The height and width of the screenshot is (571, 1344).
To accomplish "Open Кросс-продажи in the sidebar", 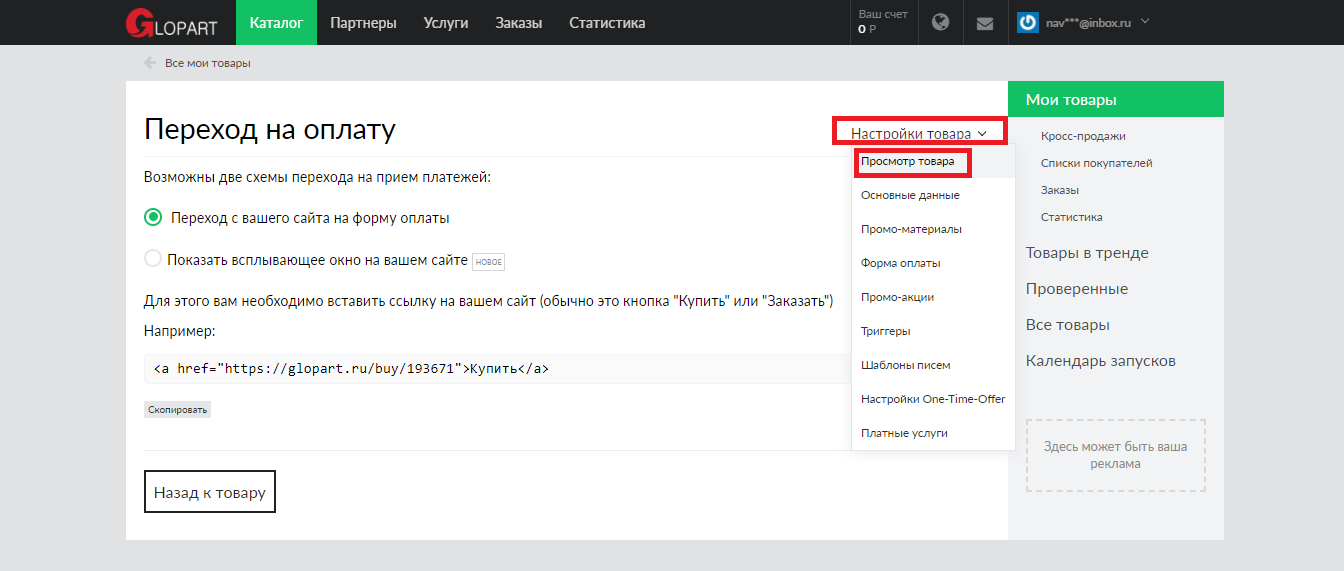I will coord(1082,136).
